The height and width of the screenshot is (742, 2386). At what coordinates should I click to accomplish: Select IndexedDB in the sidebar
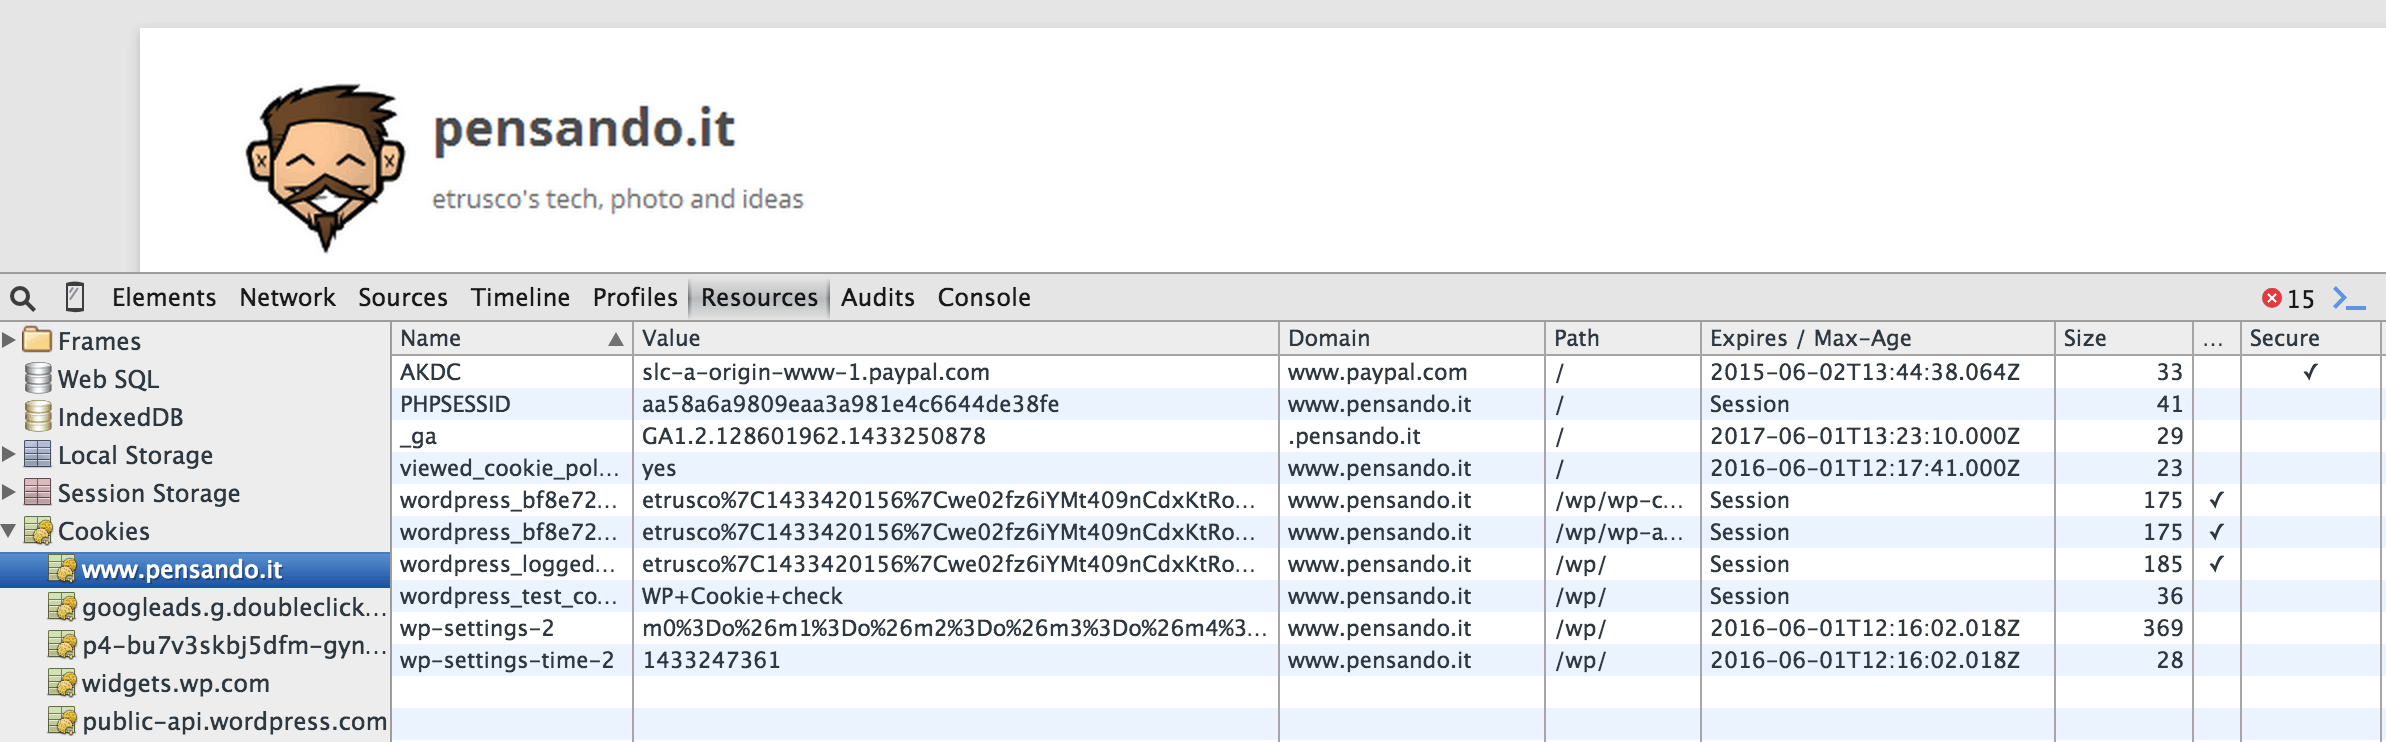[x=120, y=417]
